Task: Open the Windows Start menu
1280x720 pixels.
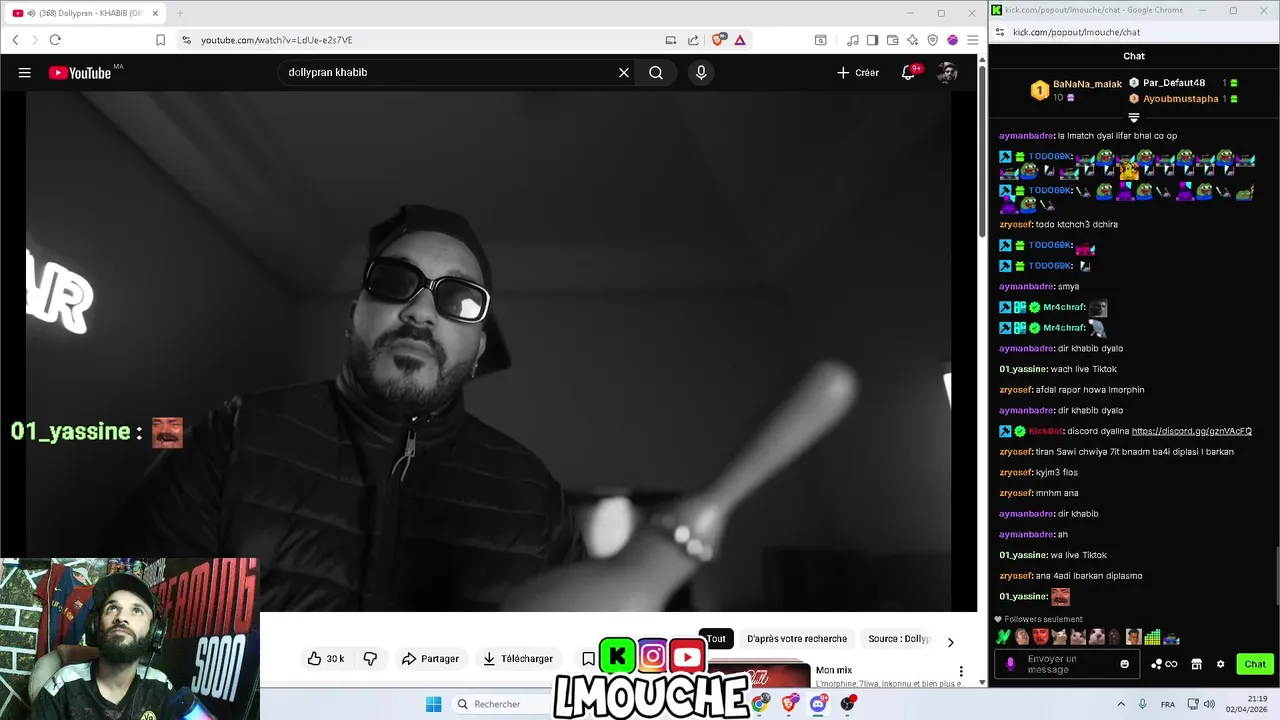Action: coord(433,704)
